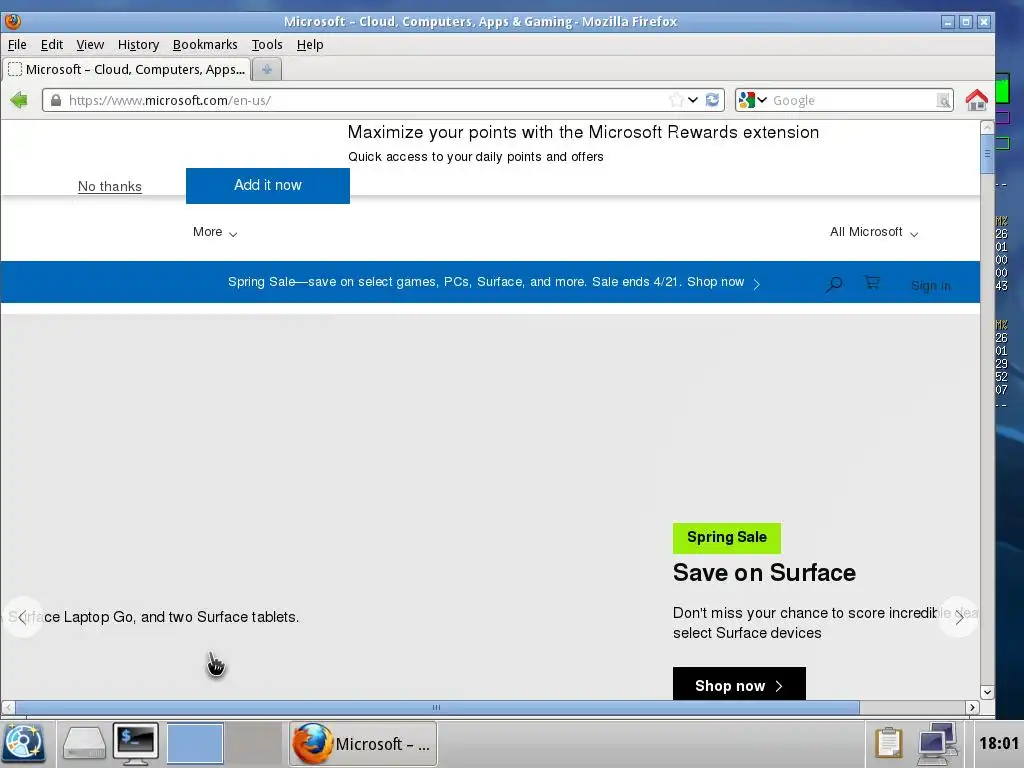
Task: Show previous carousel slide arrow
Action: pyautogui.click(x=23, y=617)
